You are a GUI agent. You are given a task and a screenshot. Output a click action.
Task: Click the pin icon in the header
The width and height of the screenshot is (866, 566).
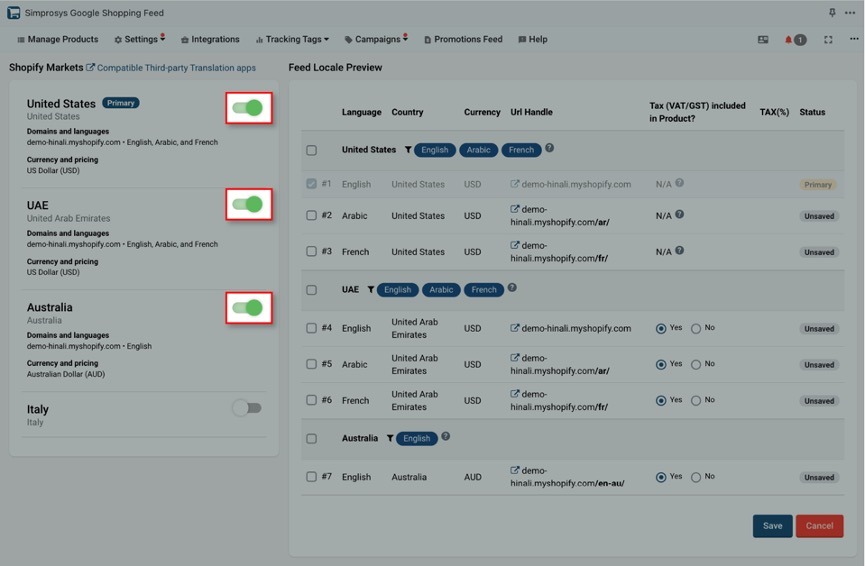point(832,12)
